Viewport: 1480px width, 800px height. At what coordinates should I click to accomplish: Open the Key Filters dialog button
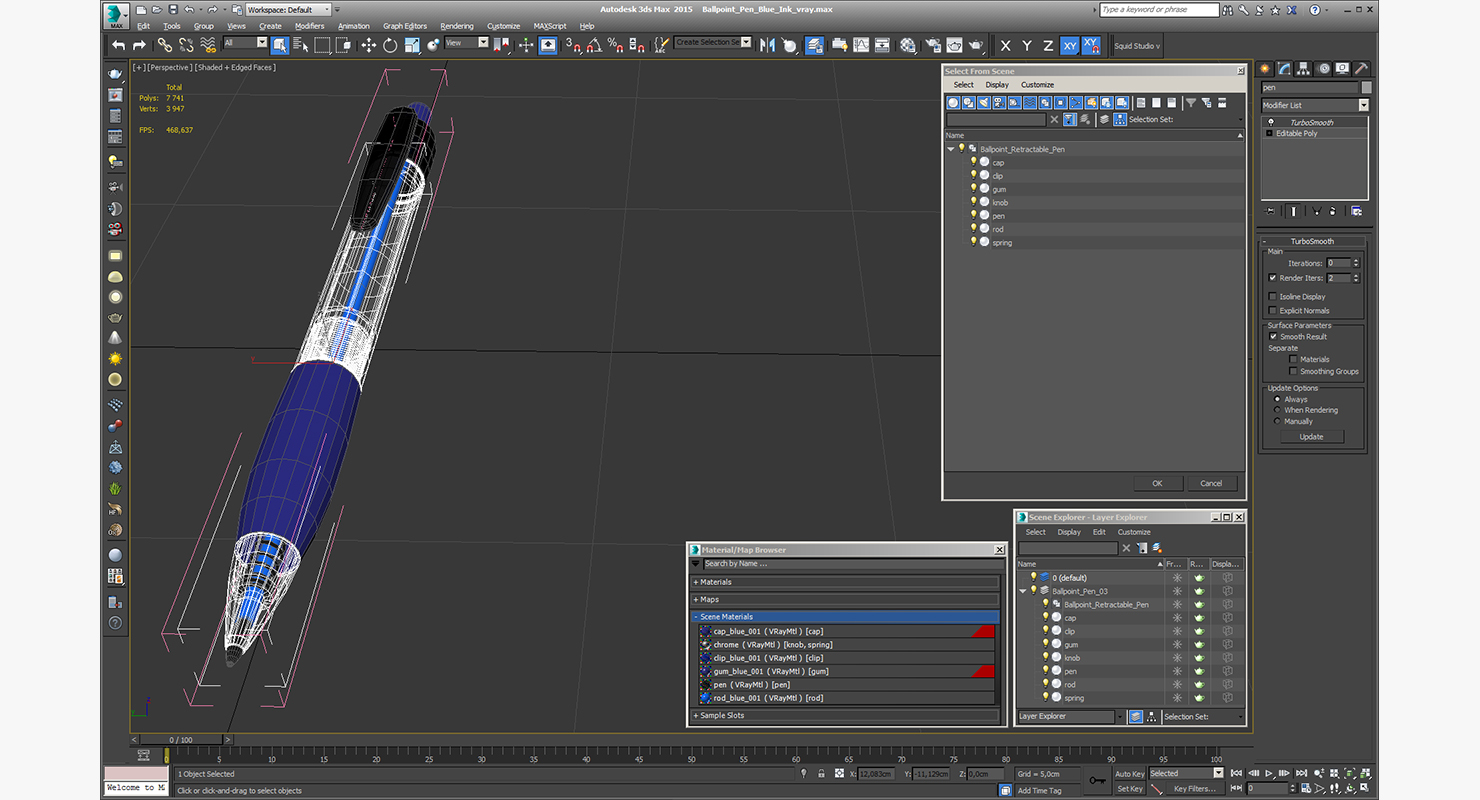point(1195,789)
